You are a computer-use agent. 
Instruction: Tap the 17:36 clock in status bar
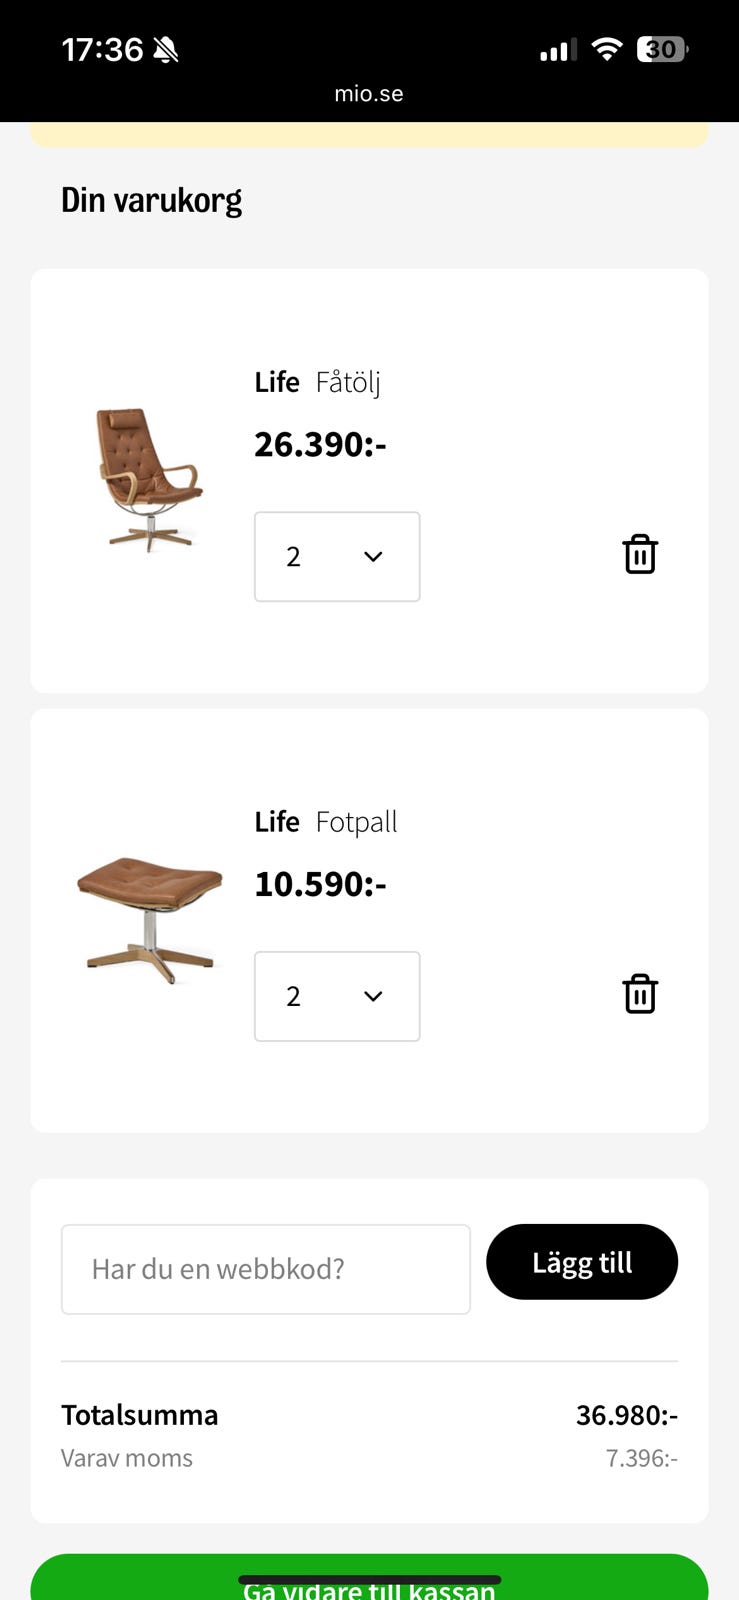tap(102, 49)
